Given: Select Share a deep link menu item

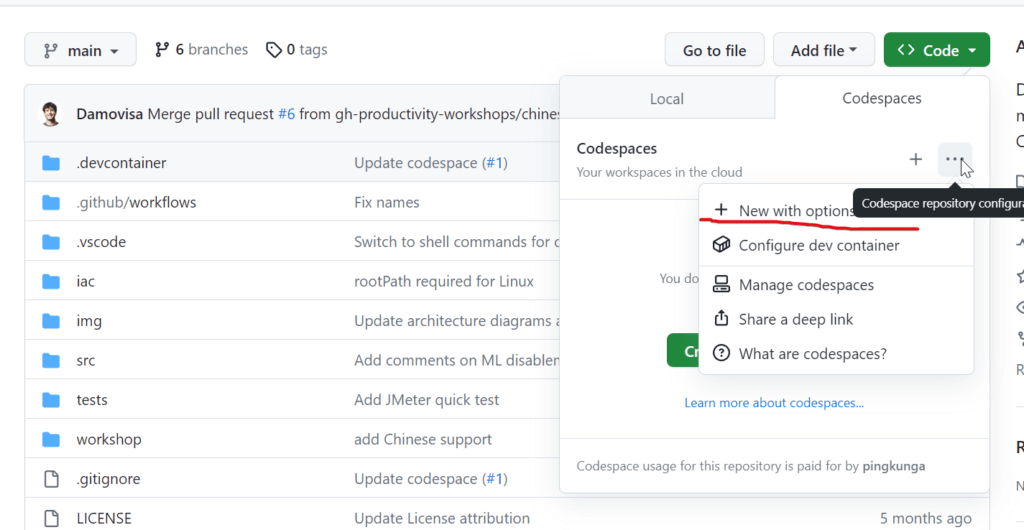Looking at the screenshot, I should tap(836, 319).
